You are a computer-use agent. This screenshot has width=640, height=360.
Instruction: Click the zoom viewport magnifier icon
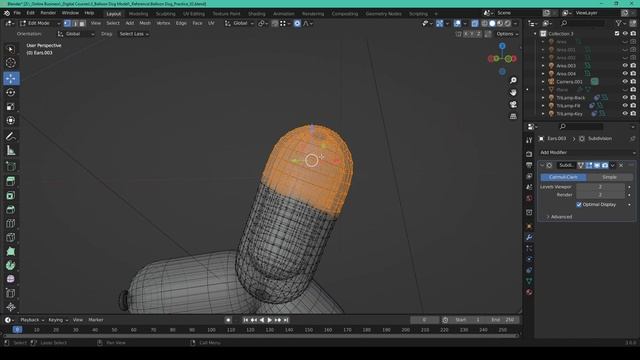pos(513,80)
